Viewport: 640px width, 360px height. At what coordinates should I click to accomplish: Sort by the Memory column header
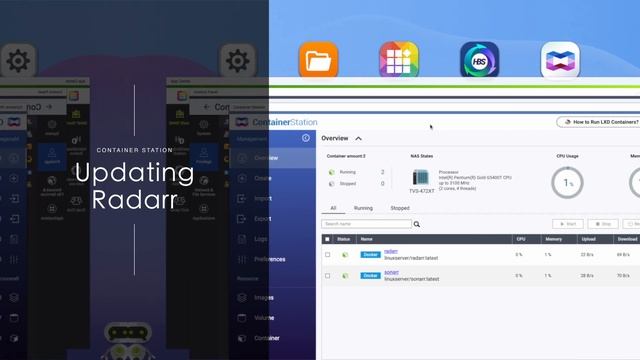pos(558,239)
